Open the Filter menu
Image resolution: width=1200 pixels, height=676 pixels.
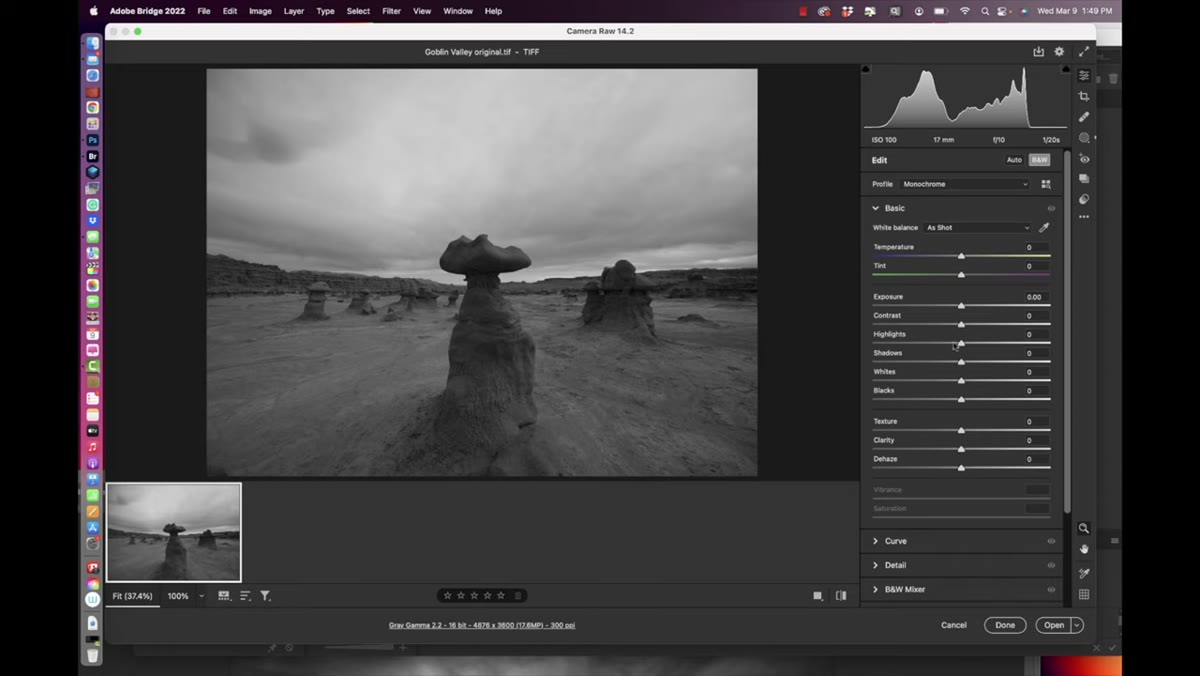pos(392,11)
